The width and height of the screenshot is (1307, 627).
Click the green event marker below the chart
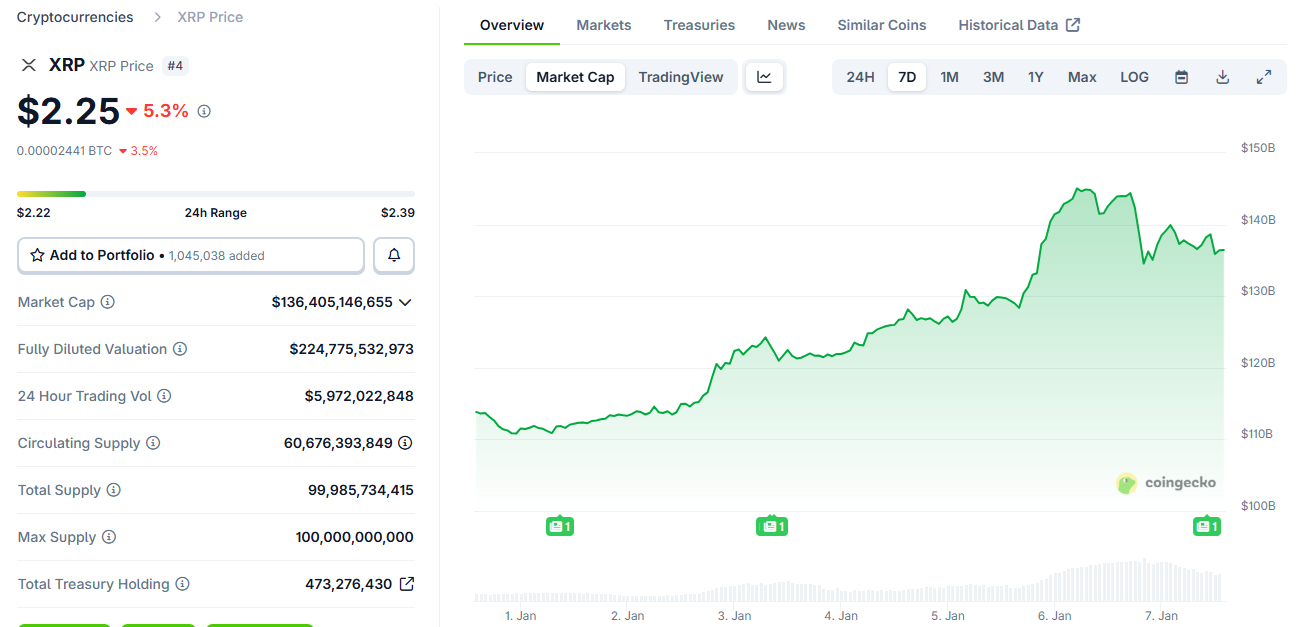click(560, 525)
